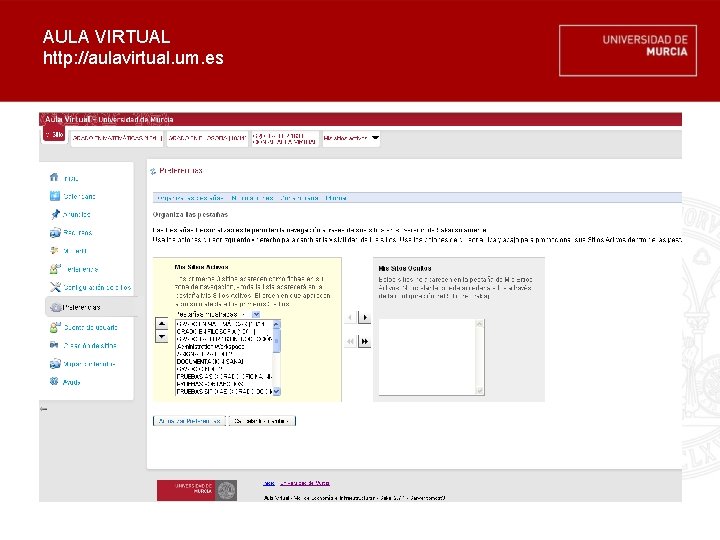Open the Recursos folder icon
Image resolution: width=720 pixels, height=540 pixels.
(55, 232)
